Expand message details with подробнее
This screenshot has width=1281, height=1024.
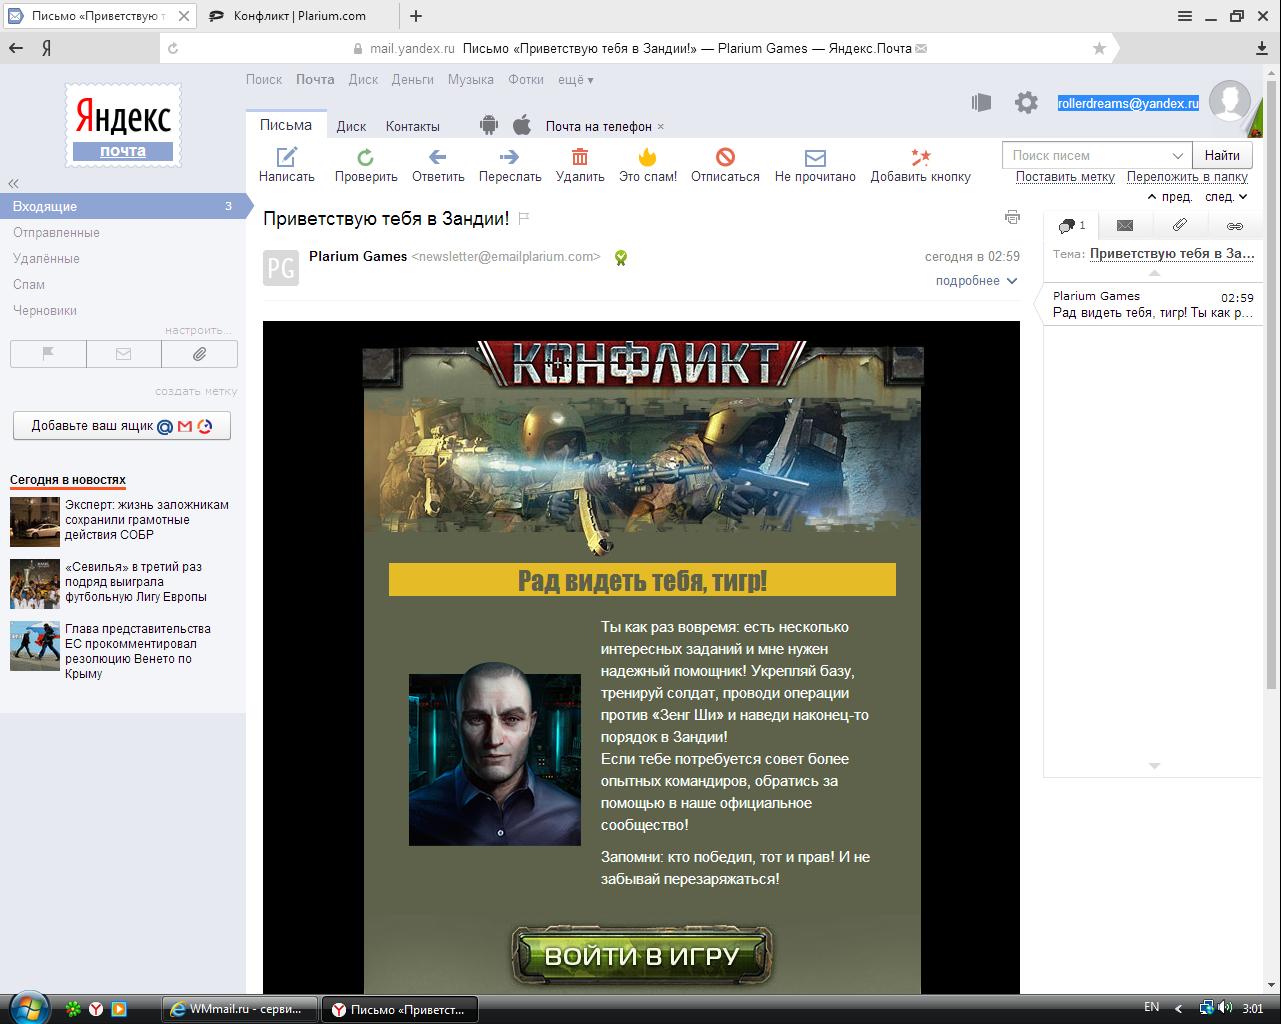(x=976, y=281)
